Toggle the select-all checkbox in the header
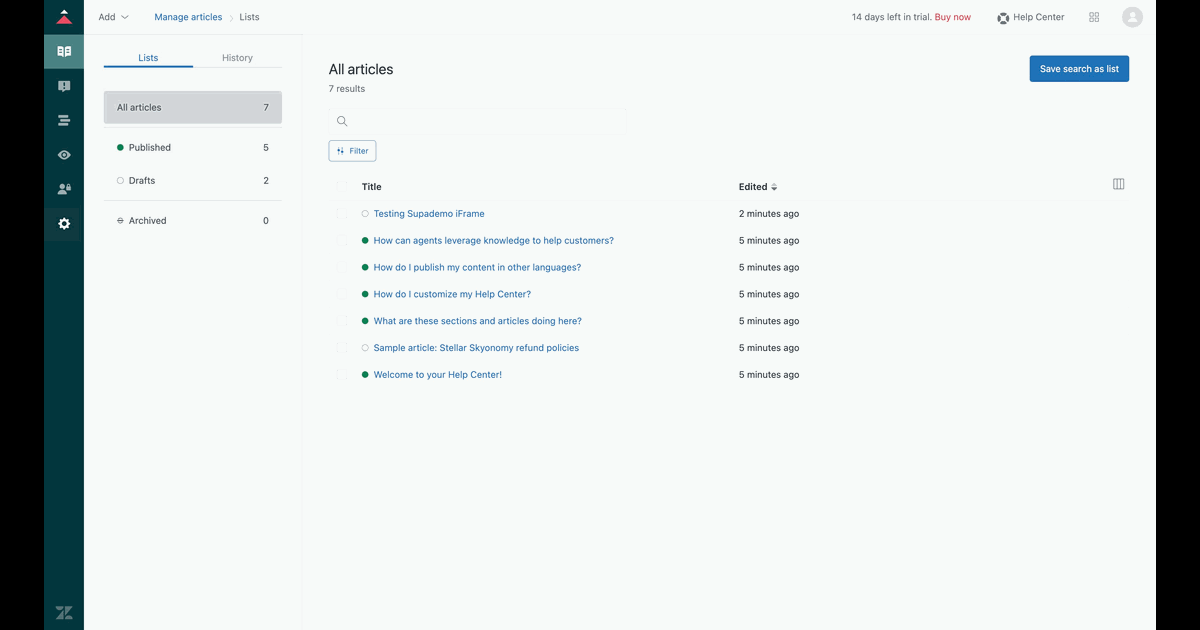1200x630 pixels. (342, 187)
